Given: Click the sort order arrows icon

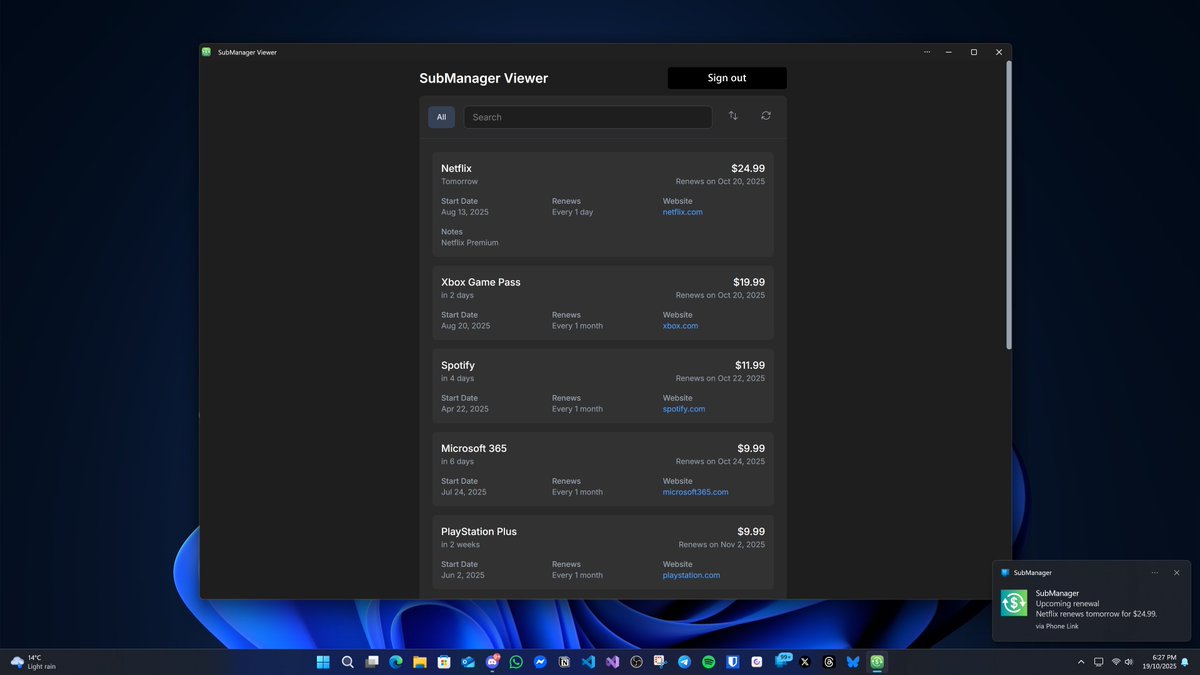Looking at the screenshot, I should (733, 116).
